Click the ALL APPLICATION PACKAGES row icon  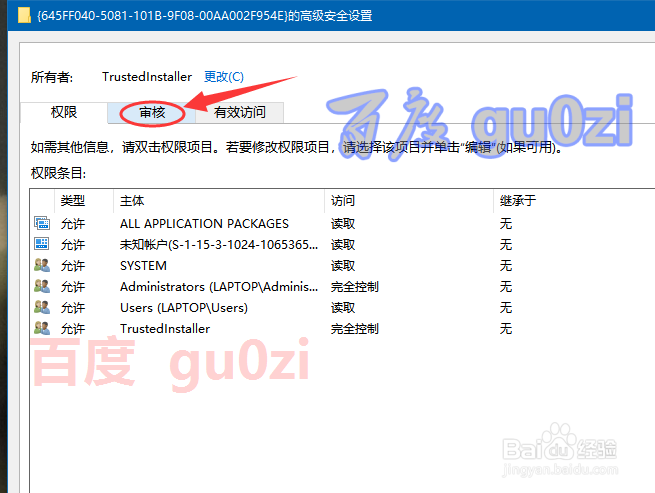pyautogui.click(x=42, y=224)
